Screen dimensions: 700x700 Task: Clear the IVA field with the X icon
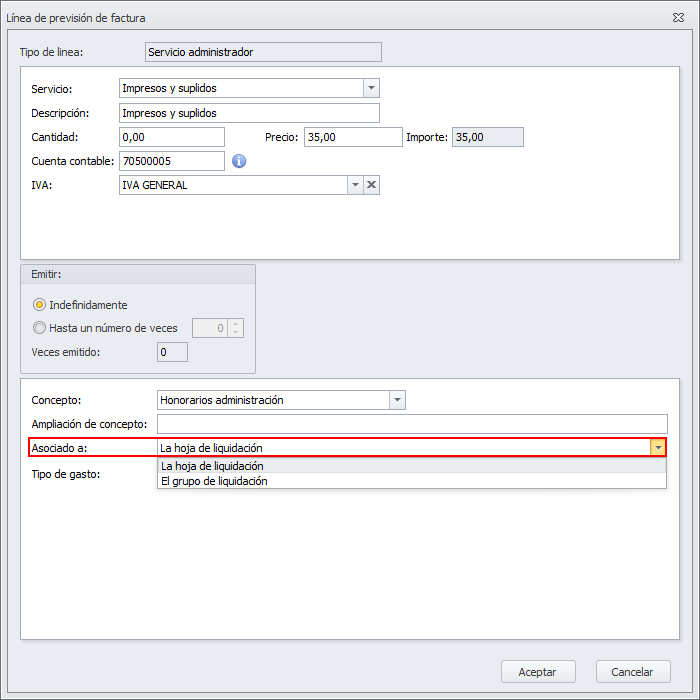[x=371, y=185]
